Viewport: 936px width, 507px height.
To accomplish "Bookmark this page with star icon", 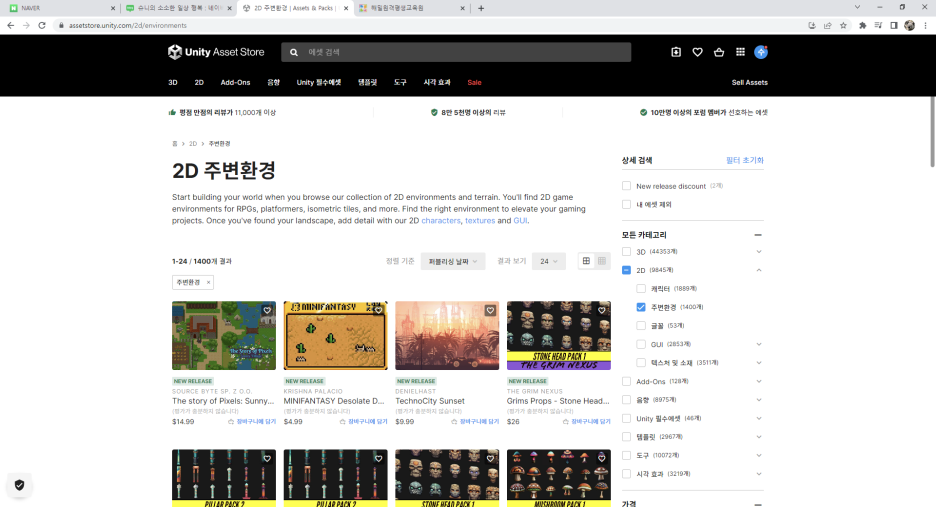I will [x=843, y=25].
